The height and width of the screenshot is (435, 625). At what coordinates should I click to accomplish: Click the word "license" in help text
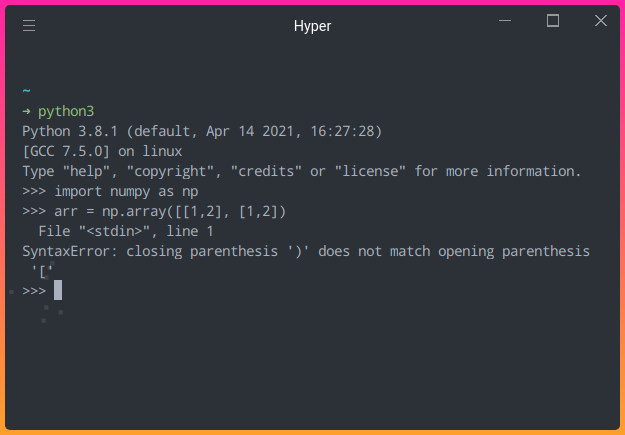[x=370, y=171]
